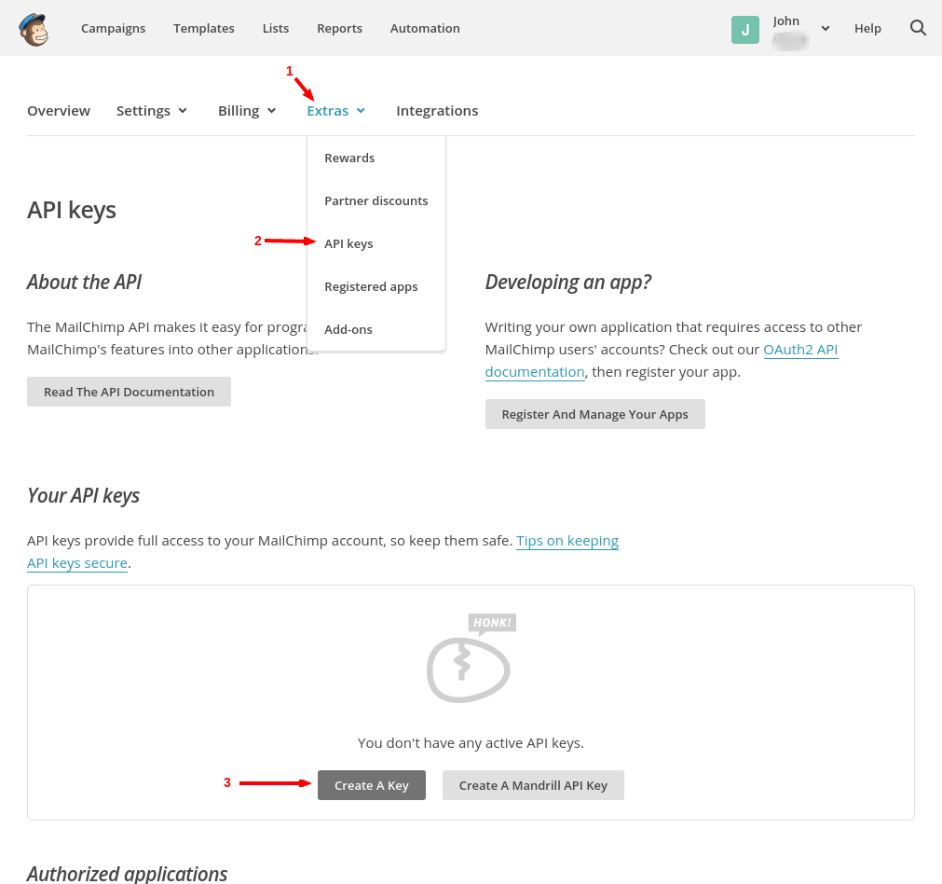The height and width of the screenshot is (884, 942).
Task: Switch to the Integrations tab
Action: [x=437, y=111]
